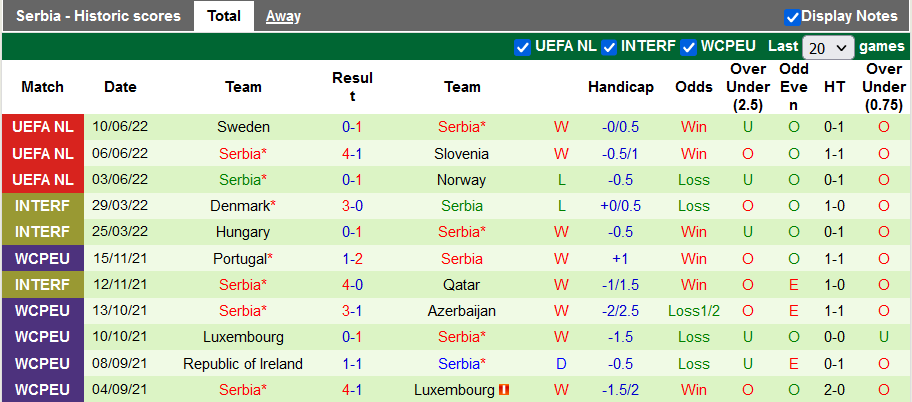Open the Slovenia team link

(x=462, y=154)
